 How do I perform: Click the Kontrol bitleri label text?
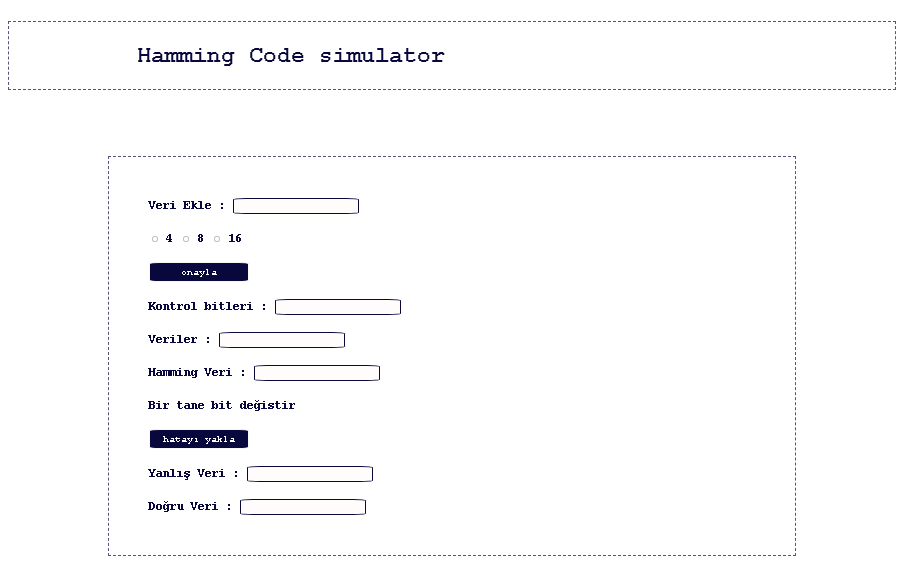point(203,306)
